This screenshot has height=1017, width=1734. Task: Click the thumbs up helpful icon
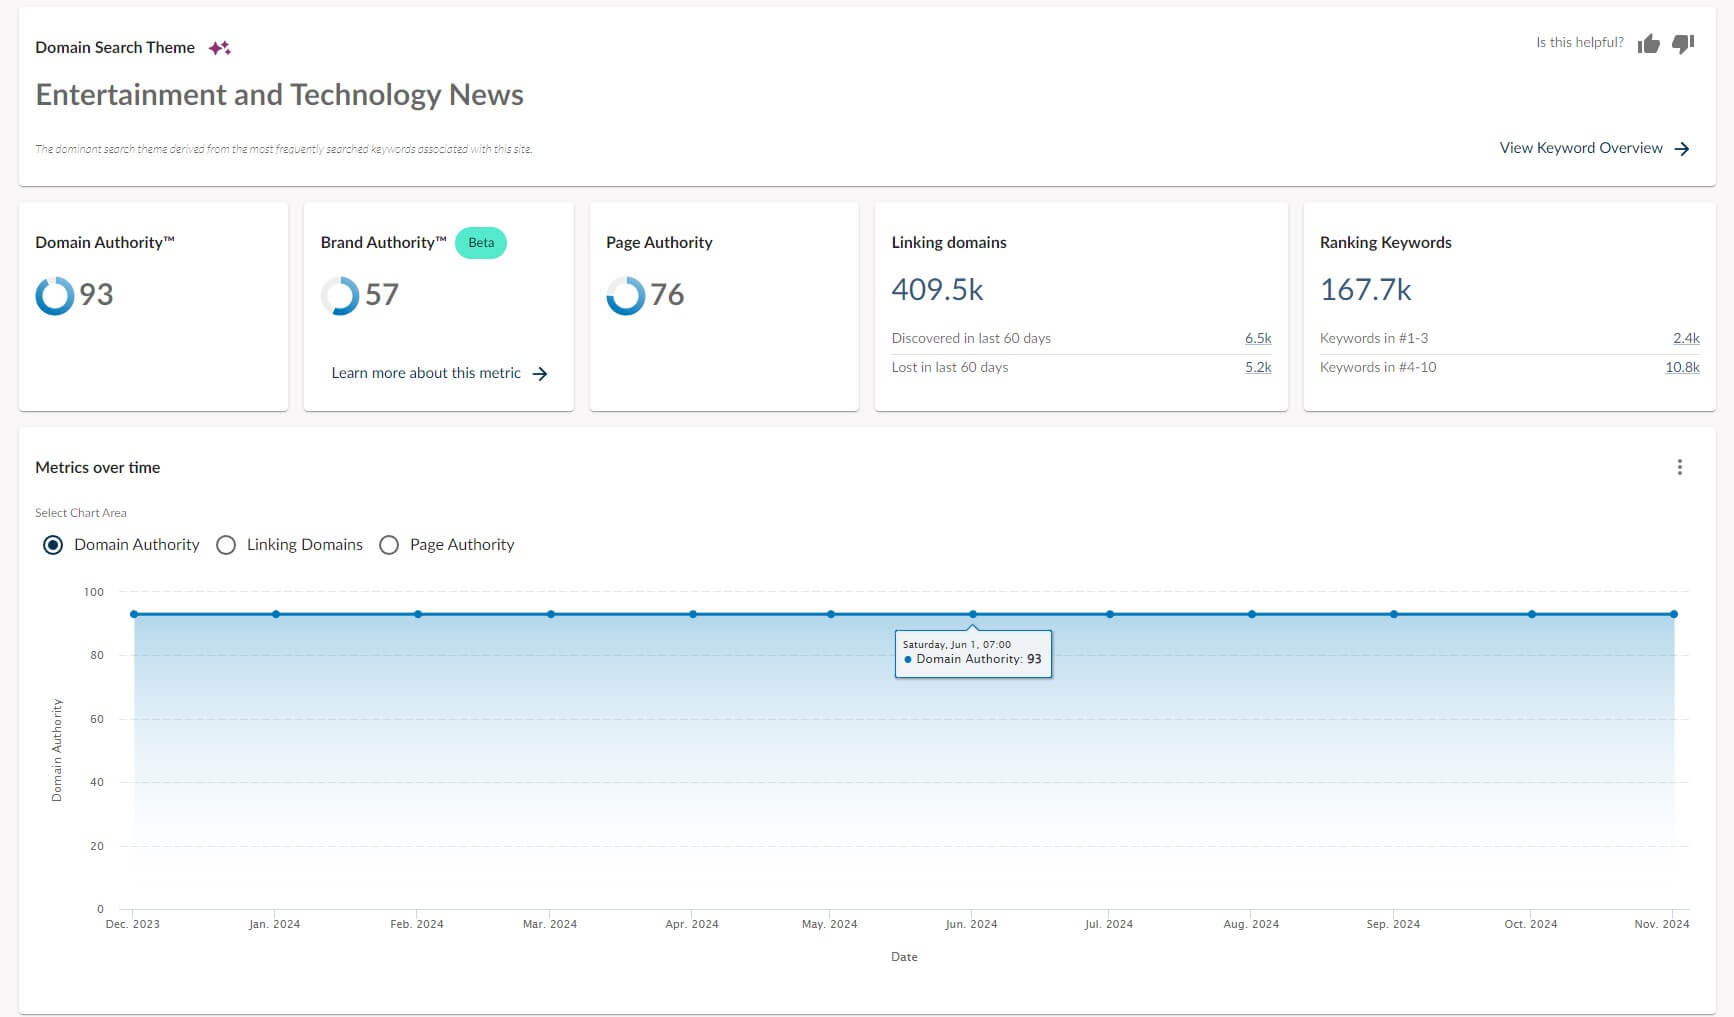point(1650,43)
